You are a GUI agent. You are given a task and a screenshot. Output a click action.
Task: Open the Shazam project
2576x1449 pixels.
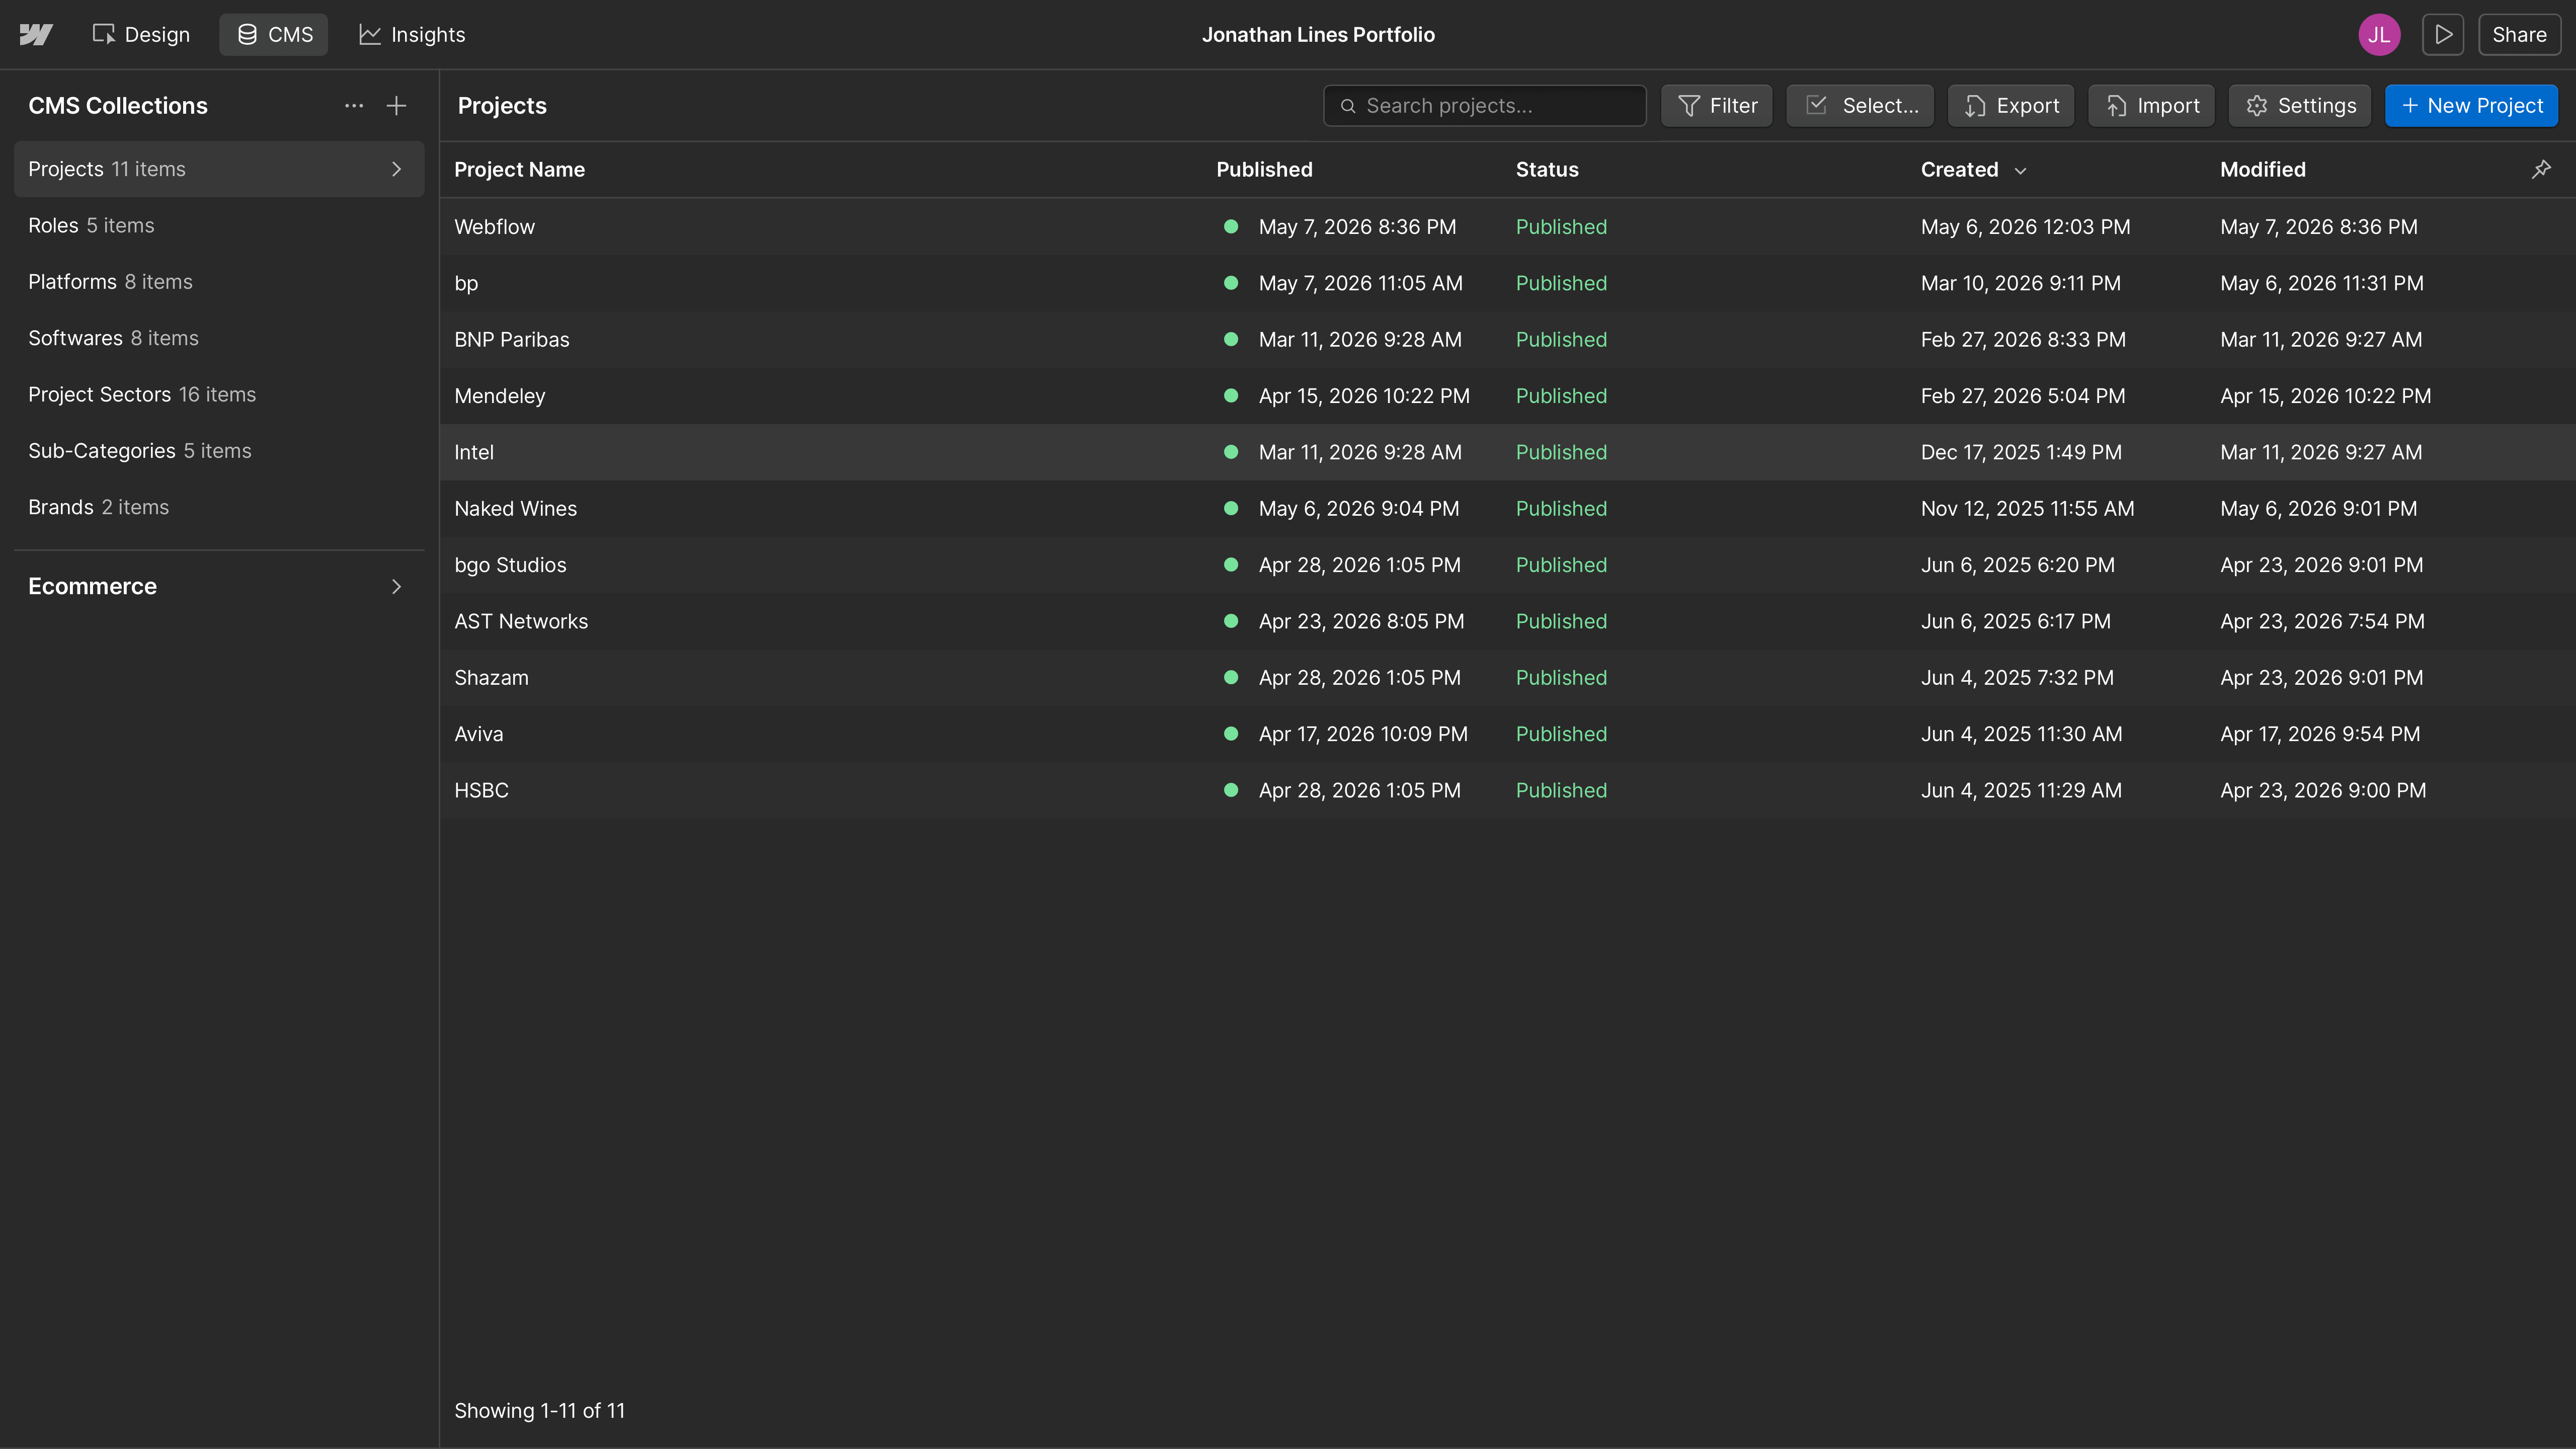[1508, 678]
